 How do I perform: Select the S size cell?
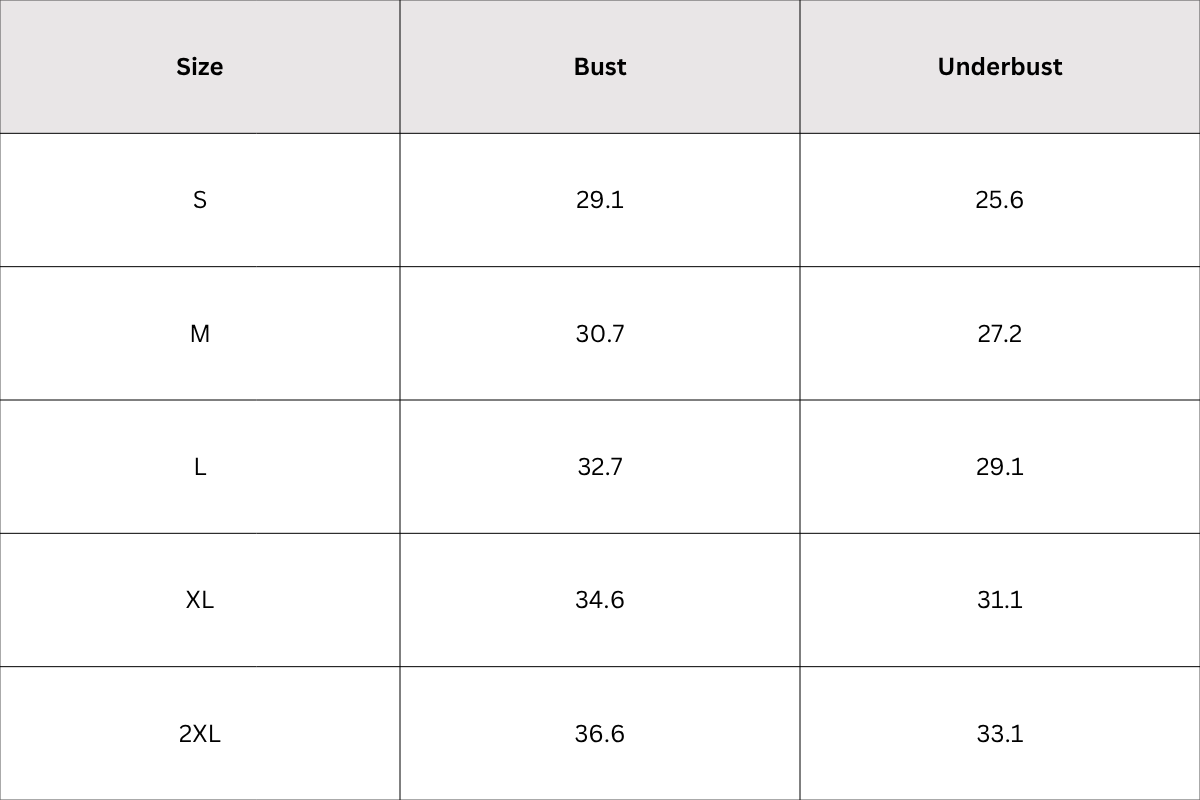[200, 200]
